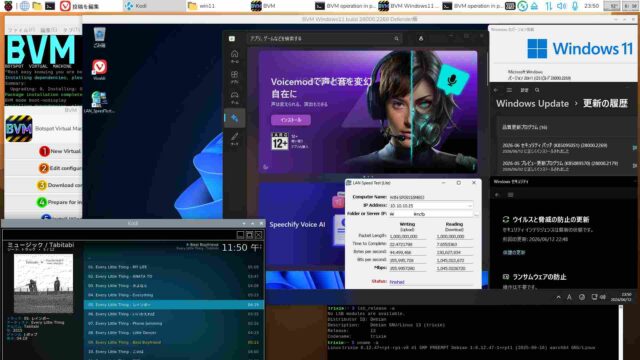Screen dimensions: 640x360
Task: Show hidden icons chevron in Windows taskbar
Action: point(558,298)
